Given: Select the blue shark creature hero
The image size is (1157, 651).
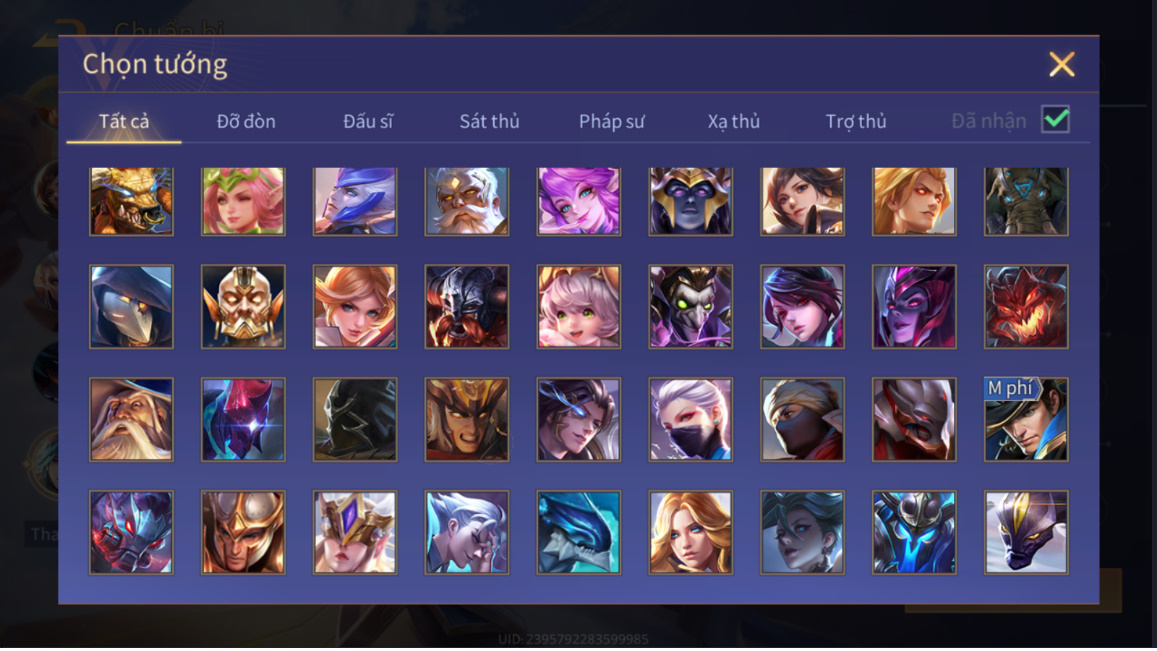Looking at the screenshot, I should tap(578, 532).
